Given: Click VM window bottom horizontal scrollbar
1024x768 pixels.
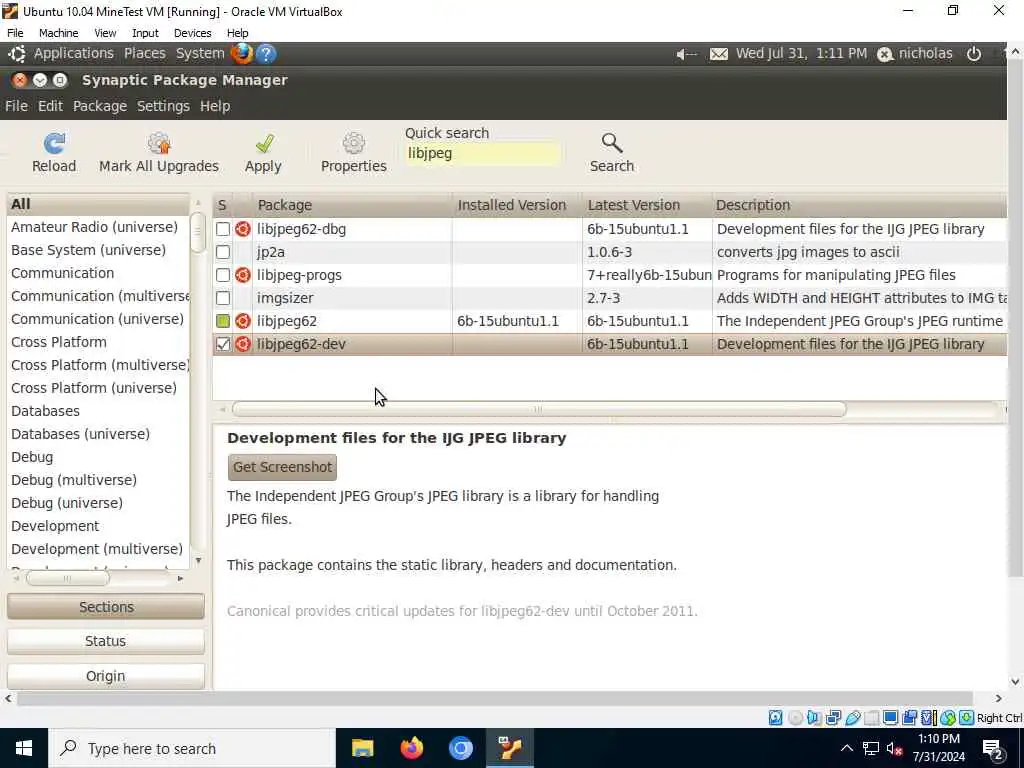Looking at the screenshot, I should 494,698.
